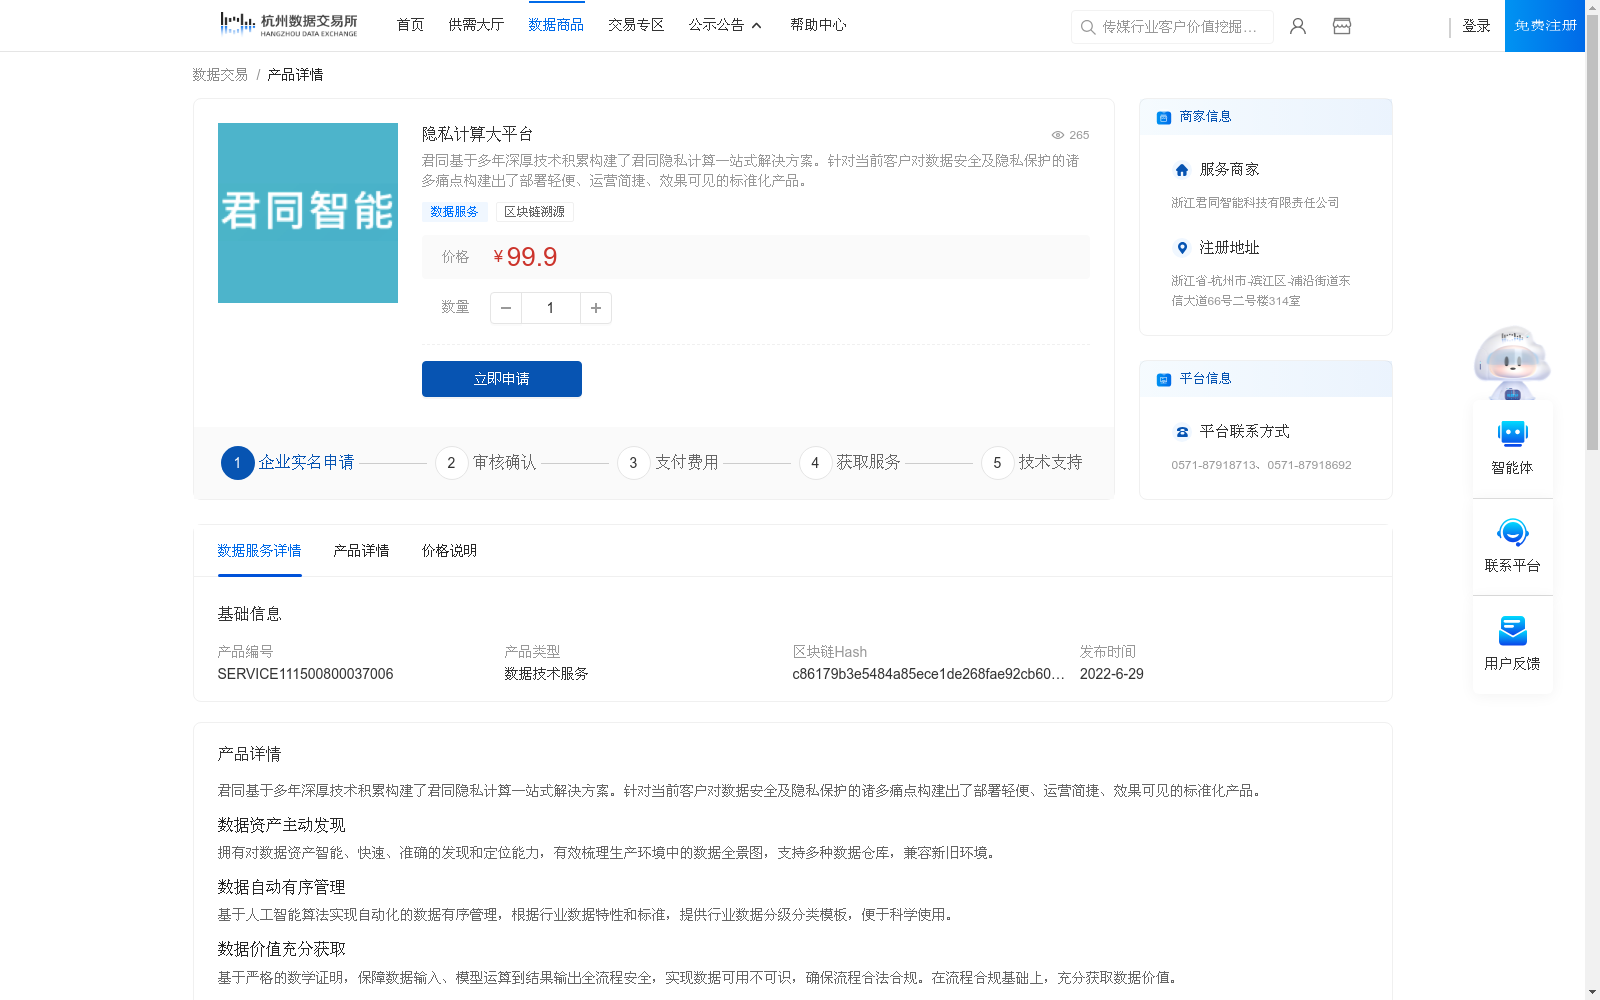Switch to 数据服务详情 tab
This screenshot has width=1600, height=1000.
tap(259, 551)
